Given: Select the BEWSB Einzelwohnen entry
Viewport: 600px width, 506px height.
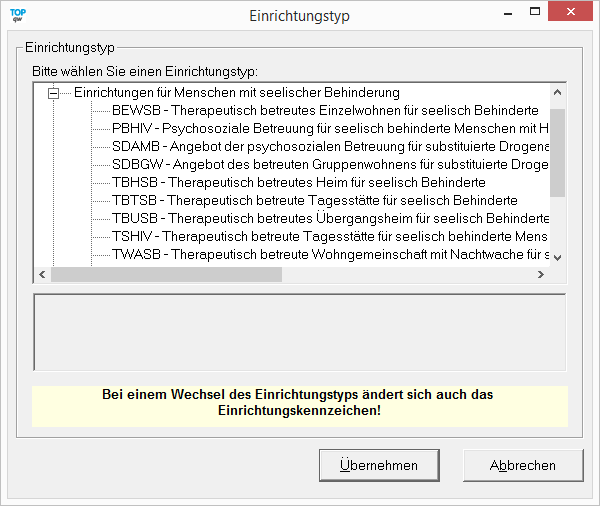Looking at the screenshot, I should pyautogui.click(x=325, y=111).
